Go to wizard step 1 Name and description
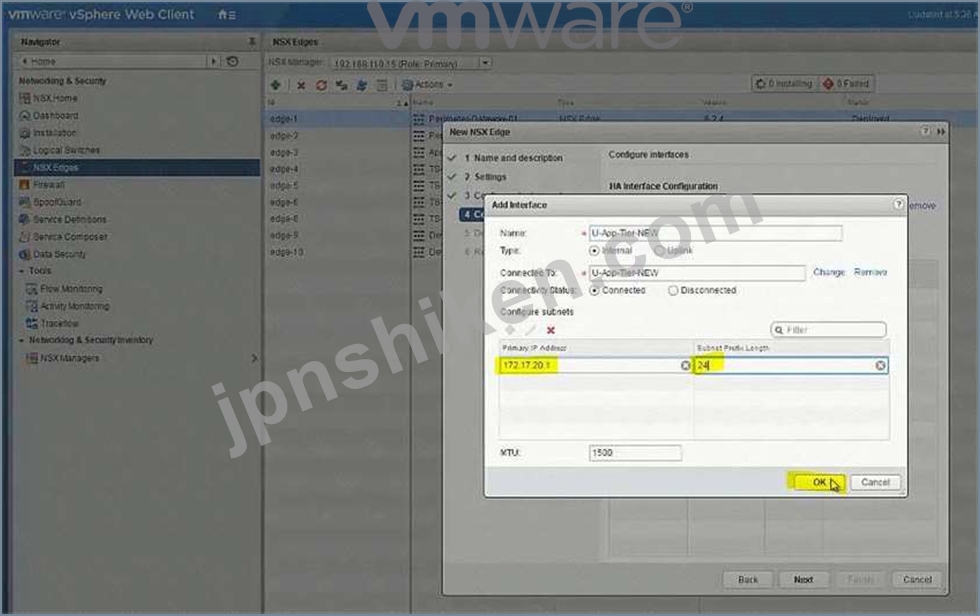The image size is (980, 616). click(512, 158)
